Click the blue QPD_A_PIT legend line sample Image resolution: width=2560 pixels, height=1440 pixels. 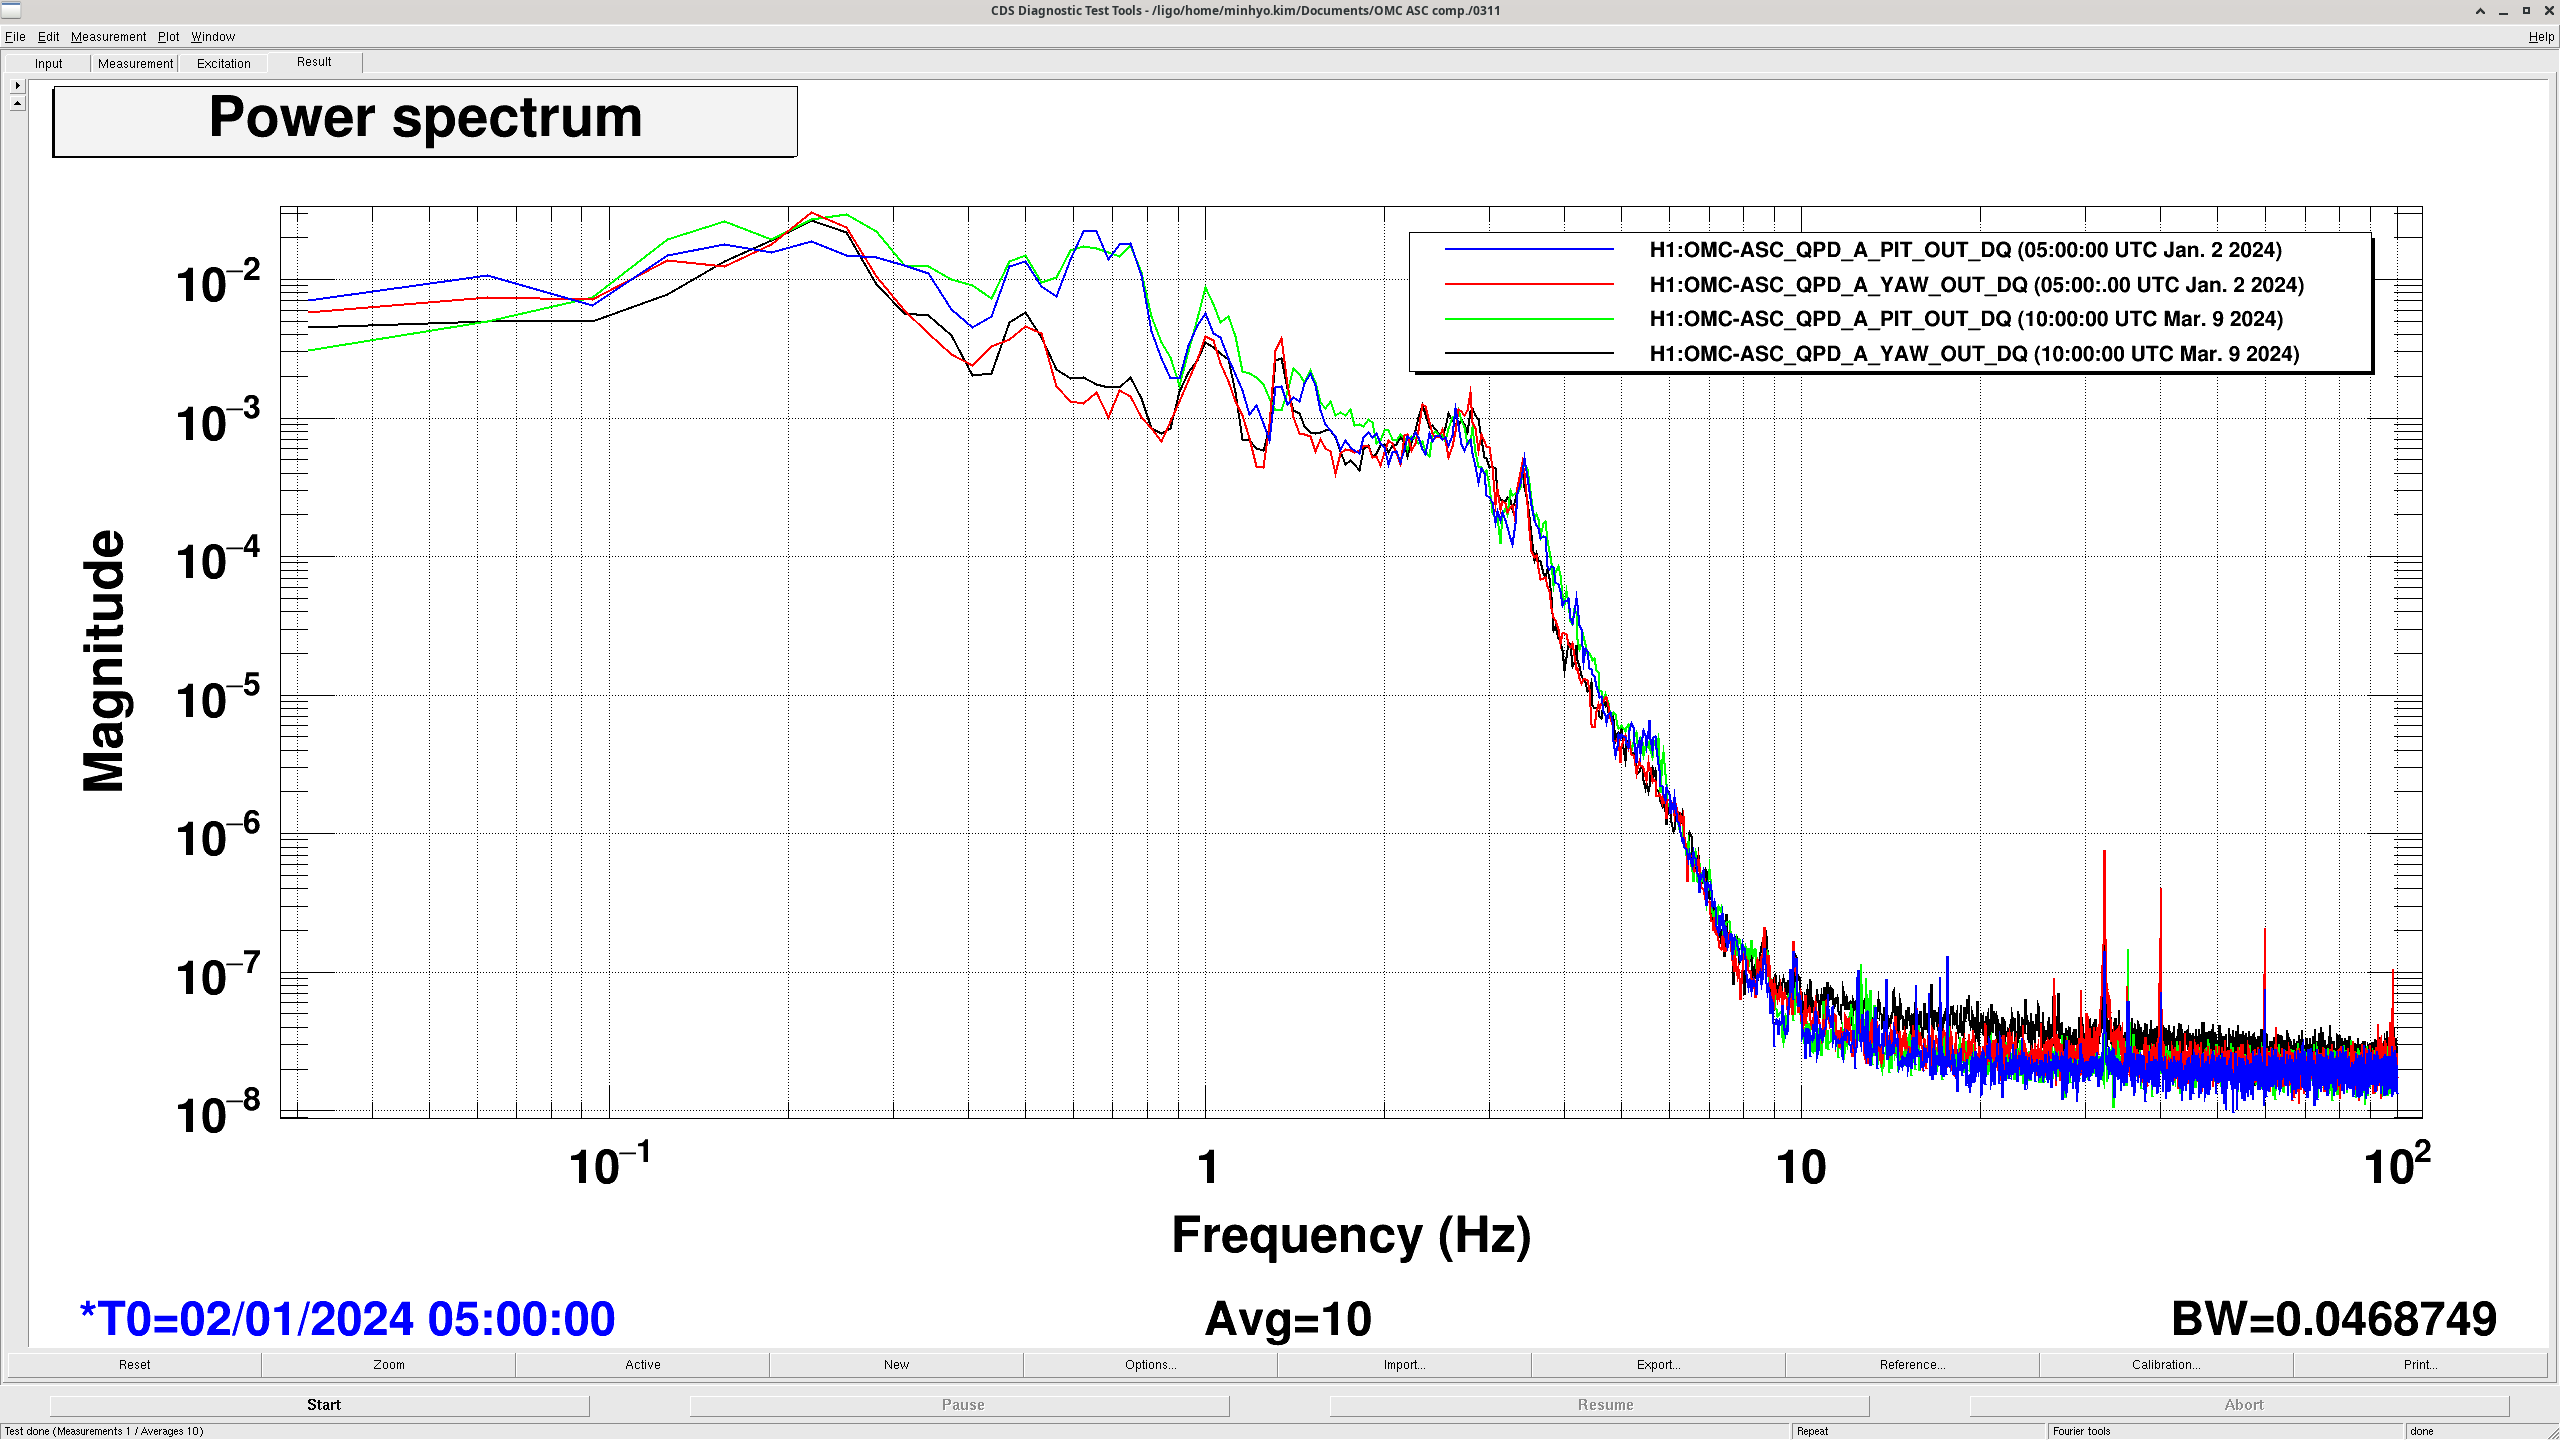[x=1529, y=250]
